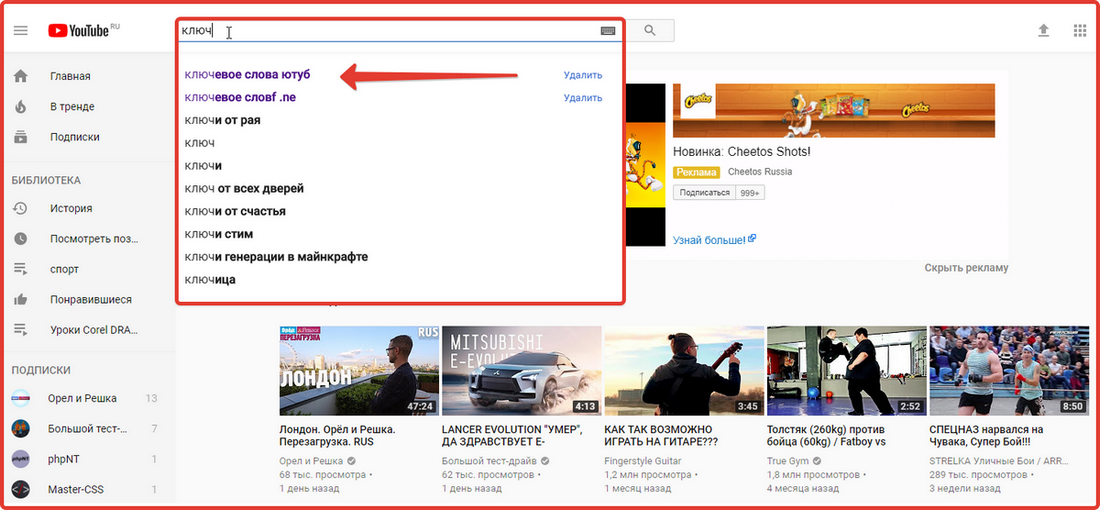Image resolution: width=1100 pixels, height=510 pixels.
Task: Open True Gym channel name
Action: click(786, 461)
